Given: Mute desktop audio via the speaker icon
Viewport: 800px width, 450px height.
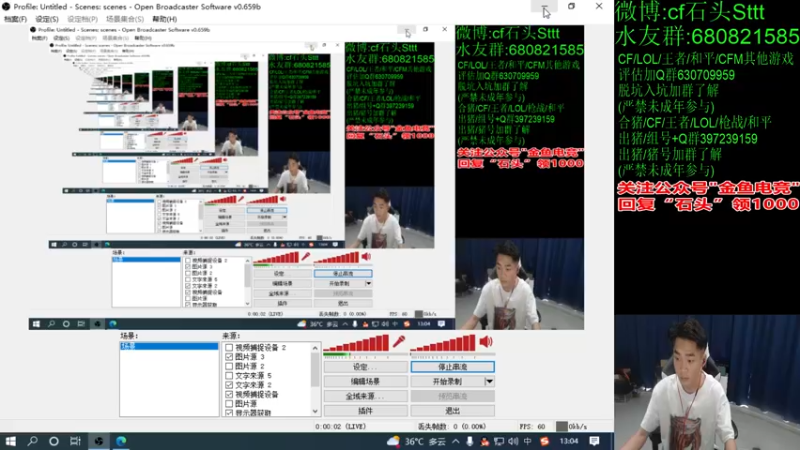Looking at the screenshot, I should pyautogui.click(x=486, y=342).
